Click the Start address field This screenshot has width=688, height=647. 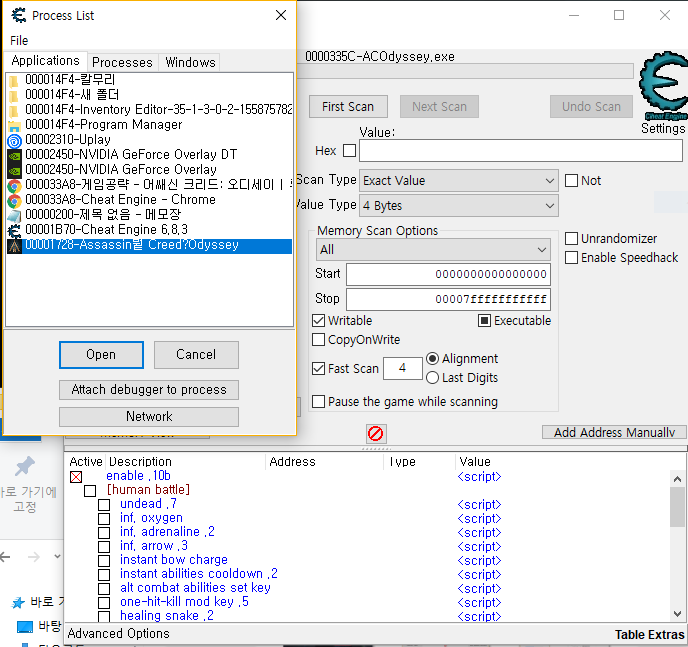(448, 275)
